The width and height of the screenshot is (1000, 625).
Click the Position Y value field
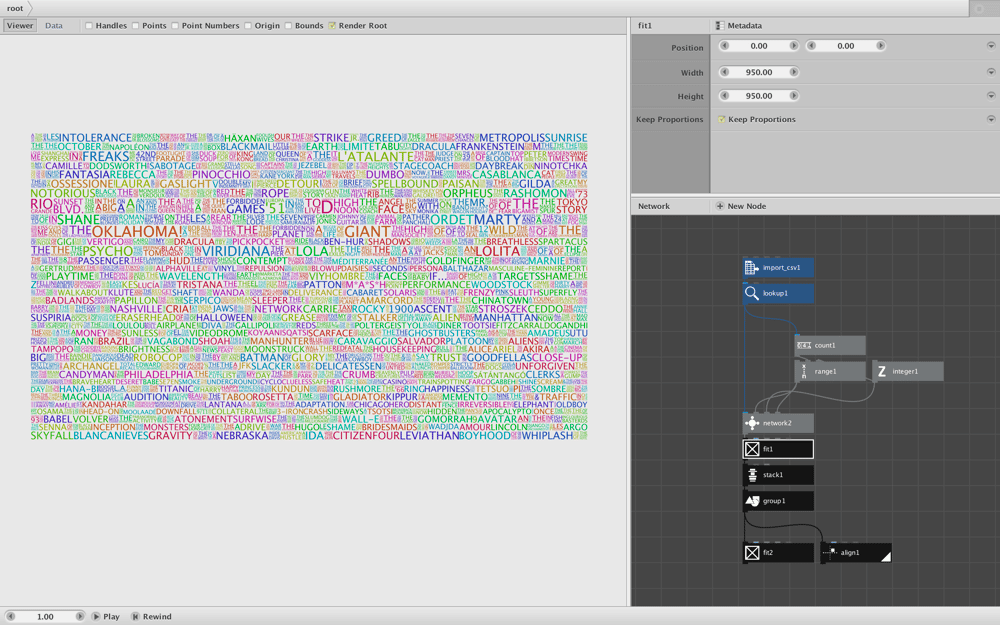coord(846,46)
